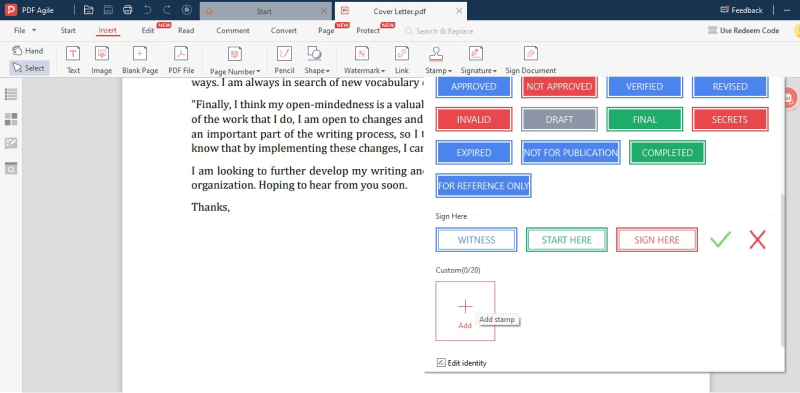This screenshot has height=393, width=800.
Task: Pick the green checkmark stamp
Action: pyautogui.click(x=720, y=239)
